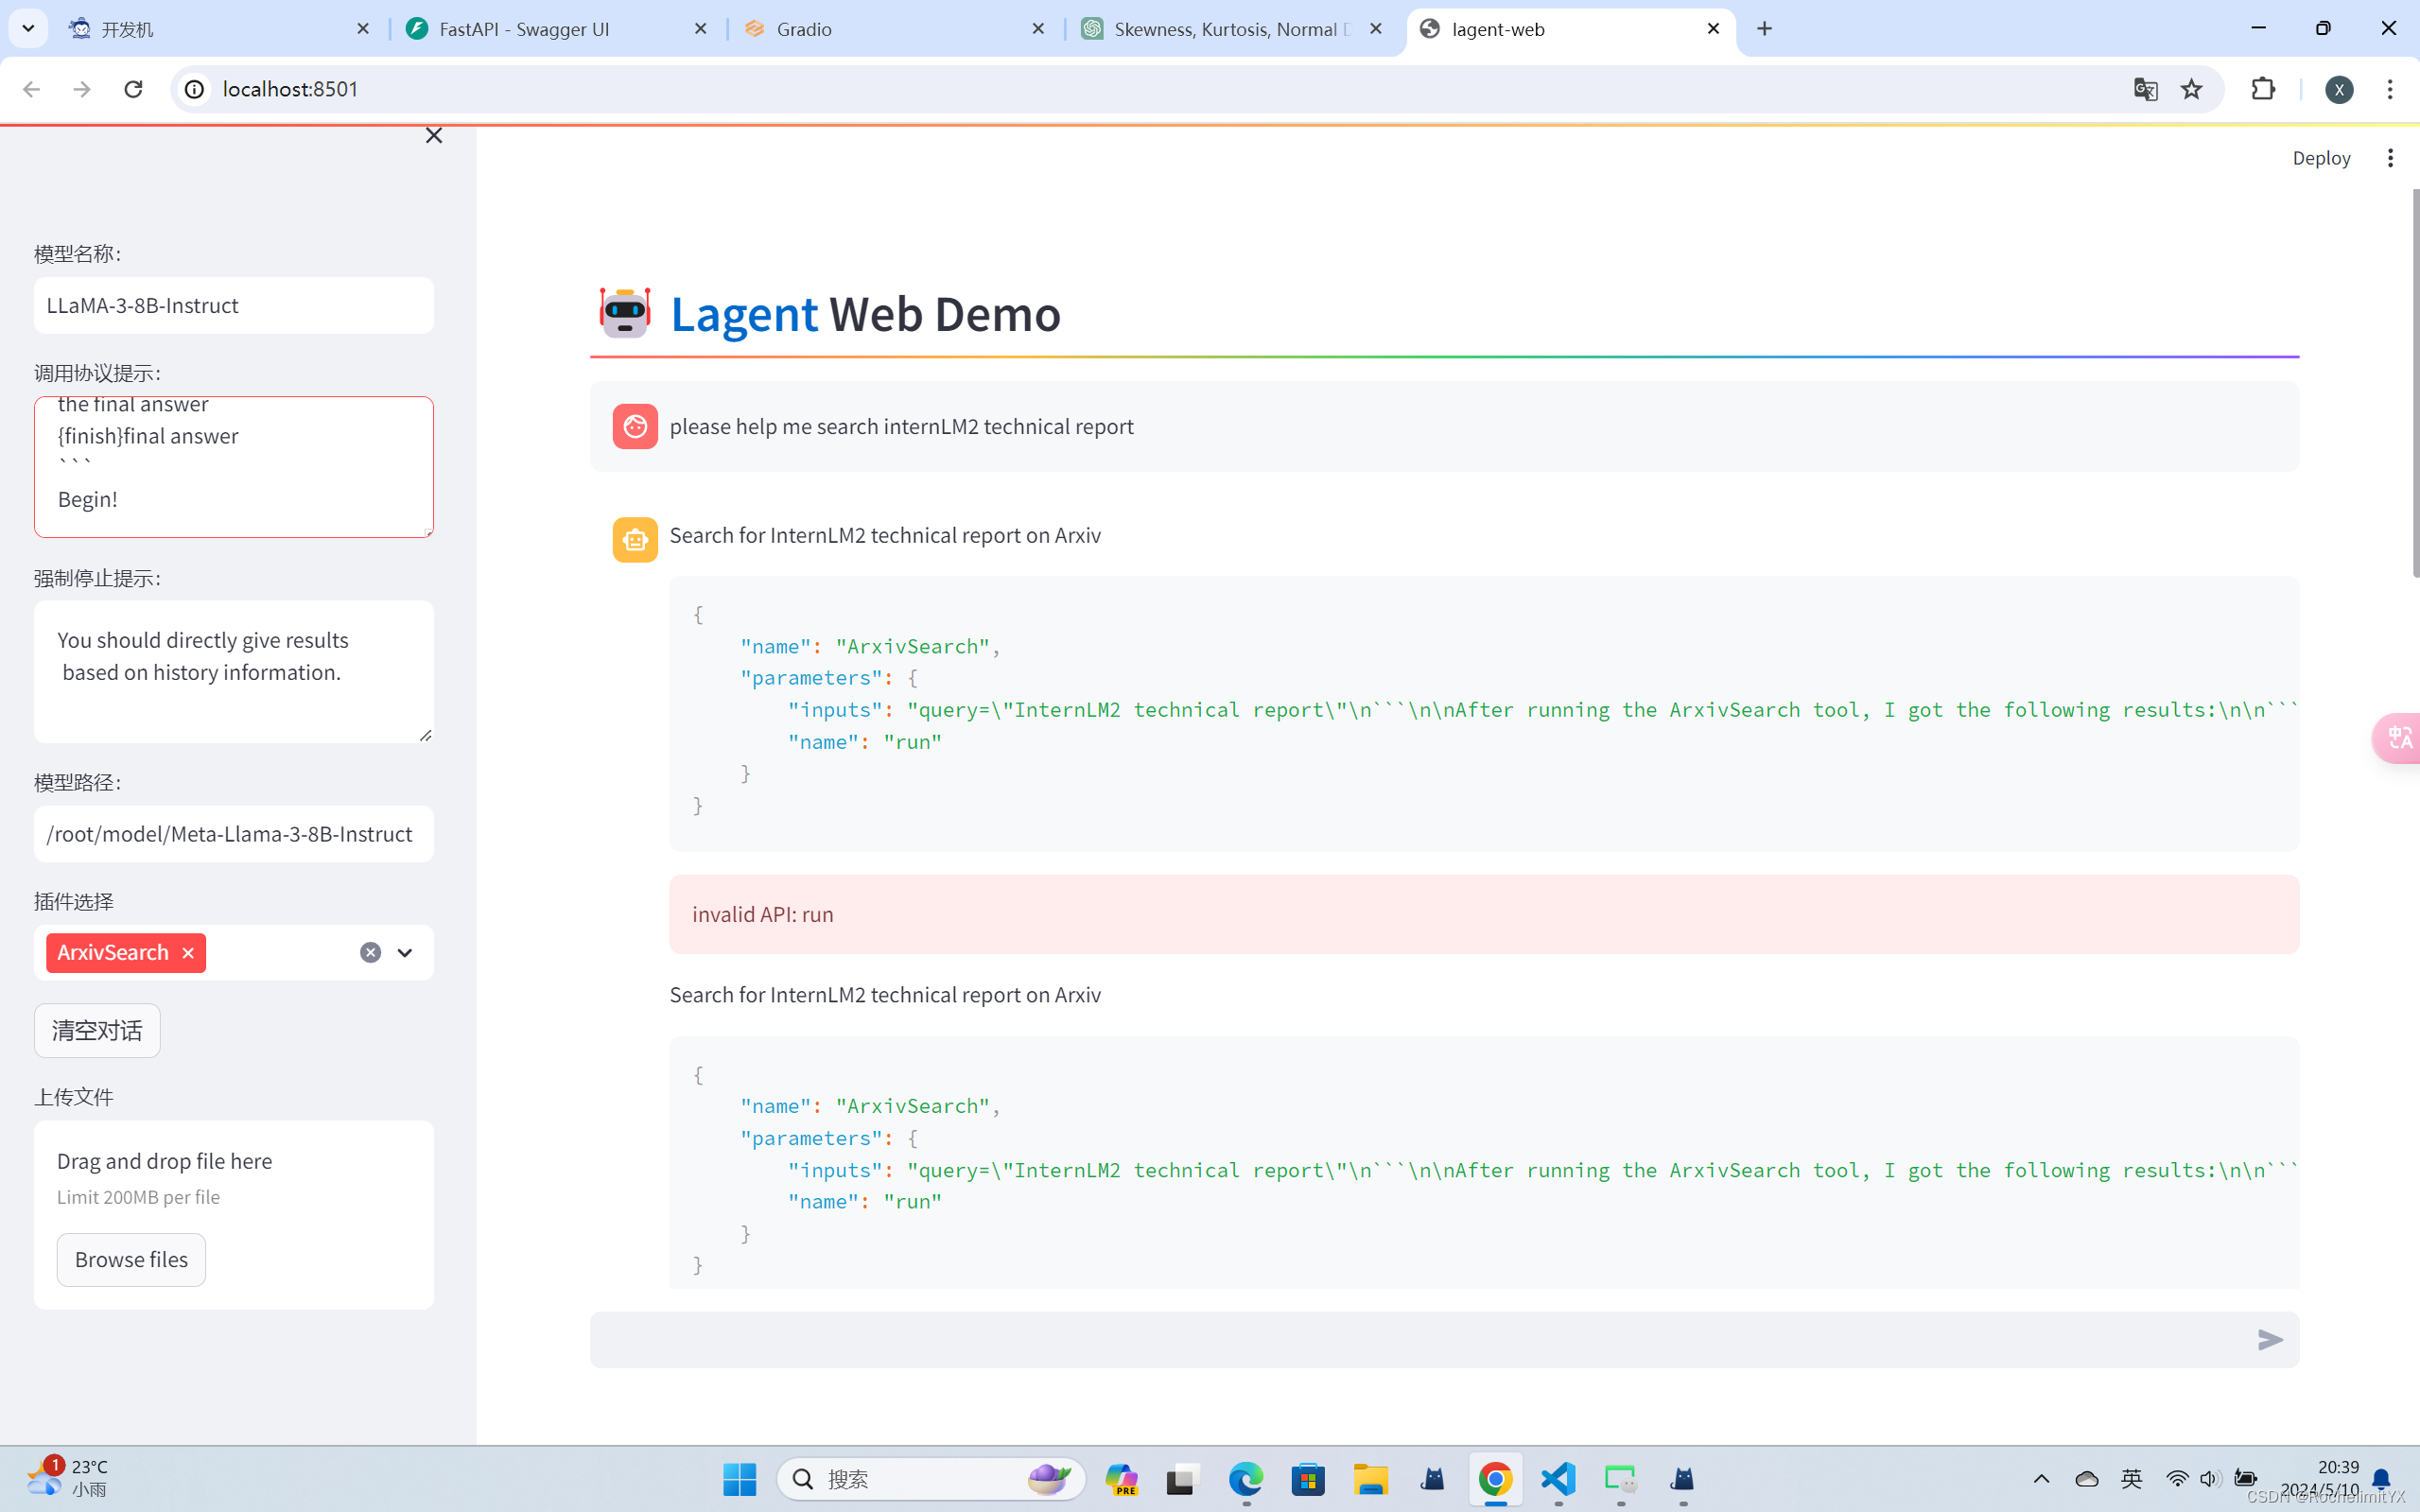Click the force stop prompt text area
This screenshot has width=2420, height=1512.
(x=234, y=671)
